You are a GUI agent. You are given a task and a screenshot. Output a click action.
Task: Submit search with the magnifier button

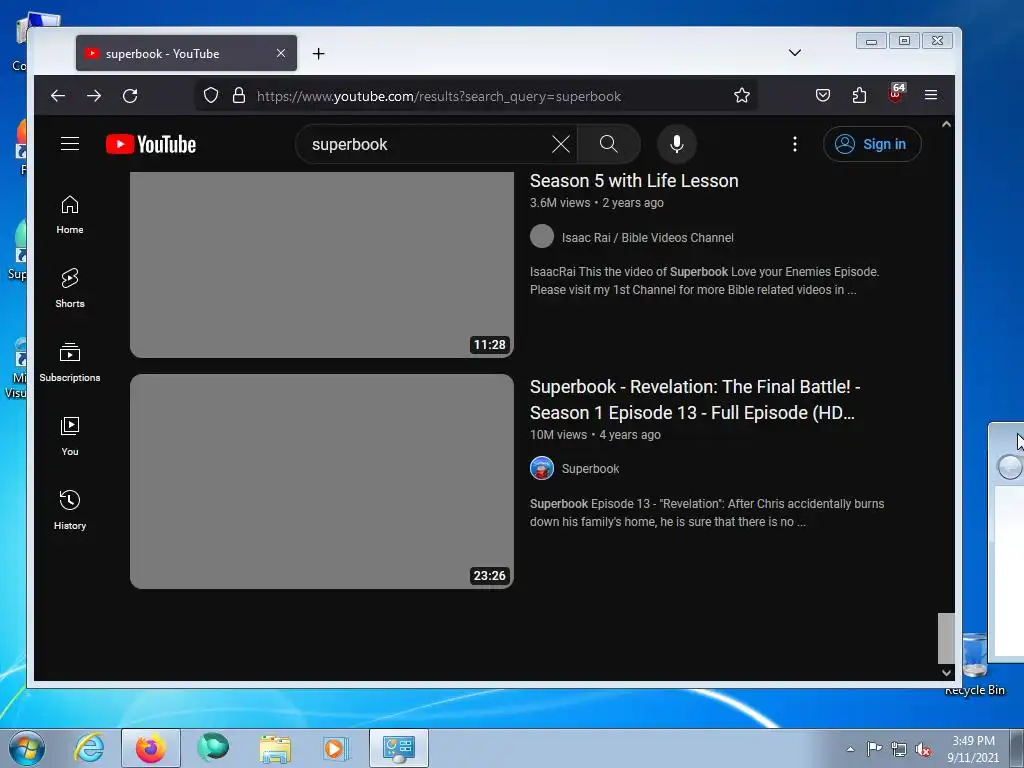(x=608, y=144)
